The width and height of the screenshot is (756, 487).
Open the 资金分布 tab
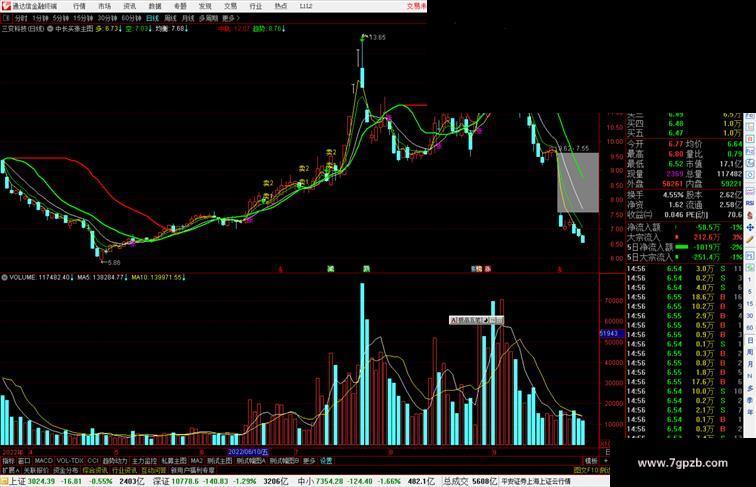point(66,470)
